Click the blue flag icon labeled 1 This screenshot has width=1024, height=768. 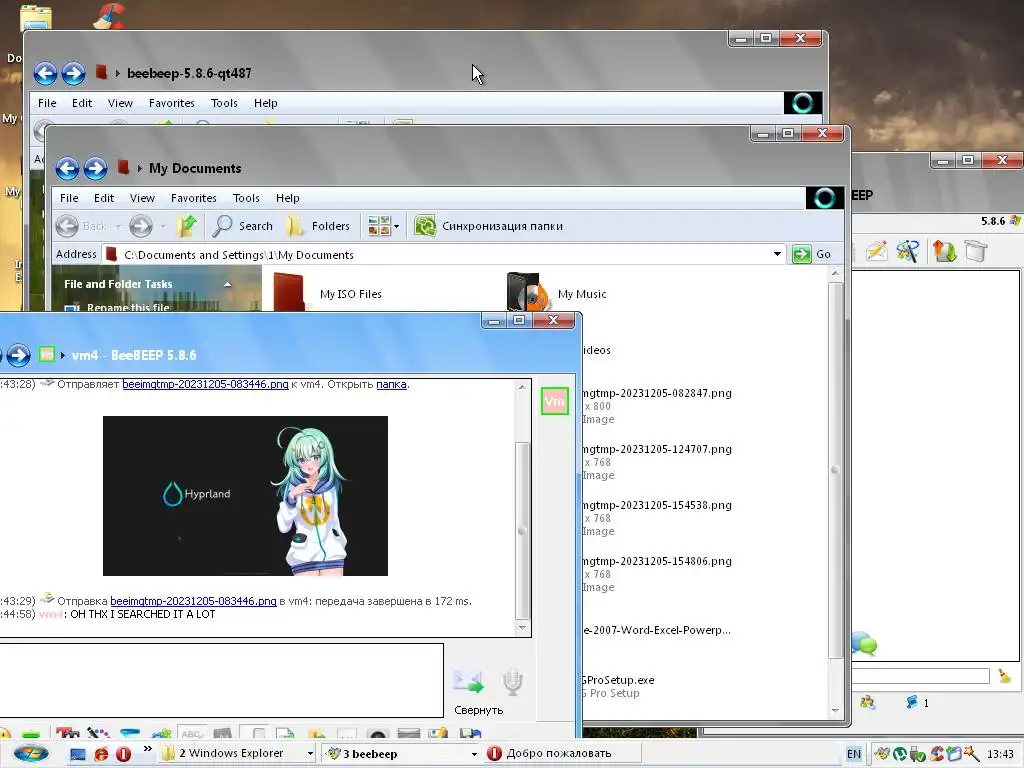tap(912, 703)
